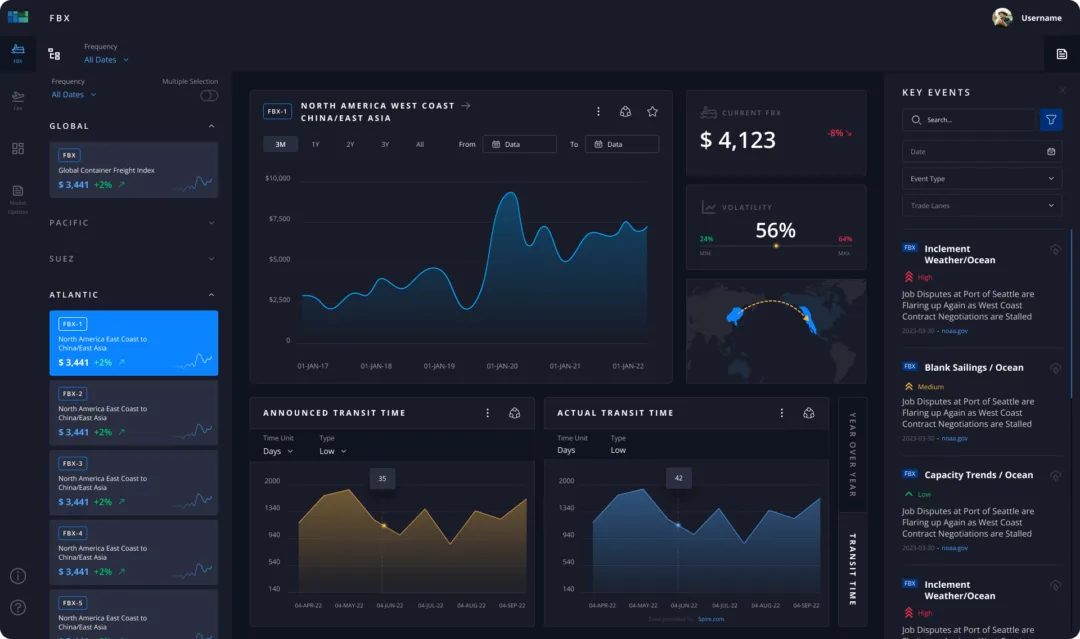
Task: Open the three-dot menu on FBX-1 chart
Action: (x=598, y=112)
